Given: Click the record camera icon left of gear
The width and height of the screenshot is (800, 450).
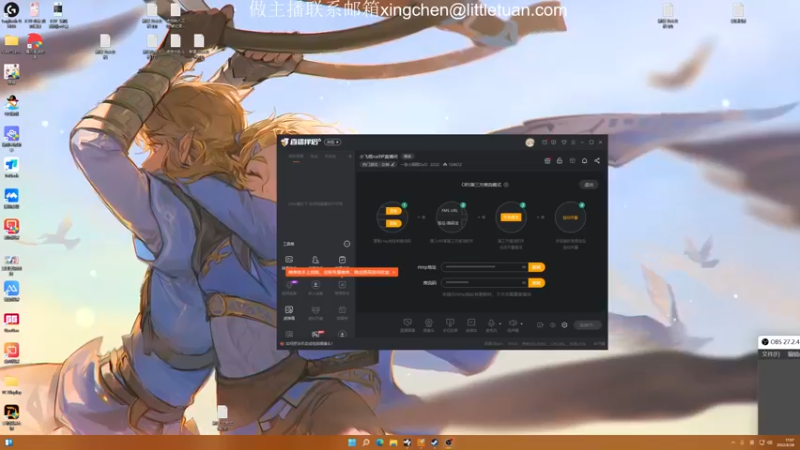Looking at the screenshot, I should tap(540, 325).
